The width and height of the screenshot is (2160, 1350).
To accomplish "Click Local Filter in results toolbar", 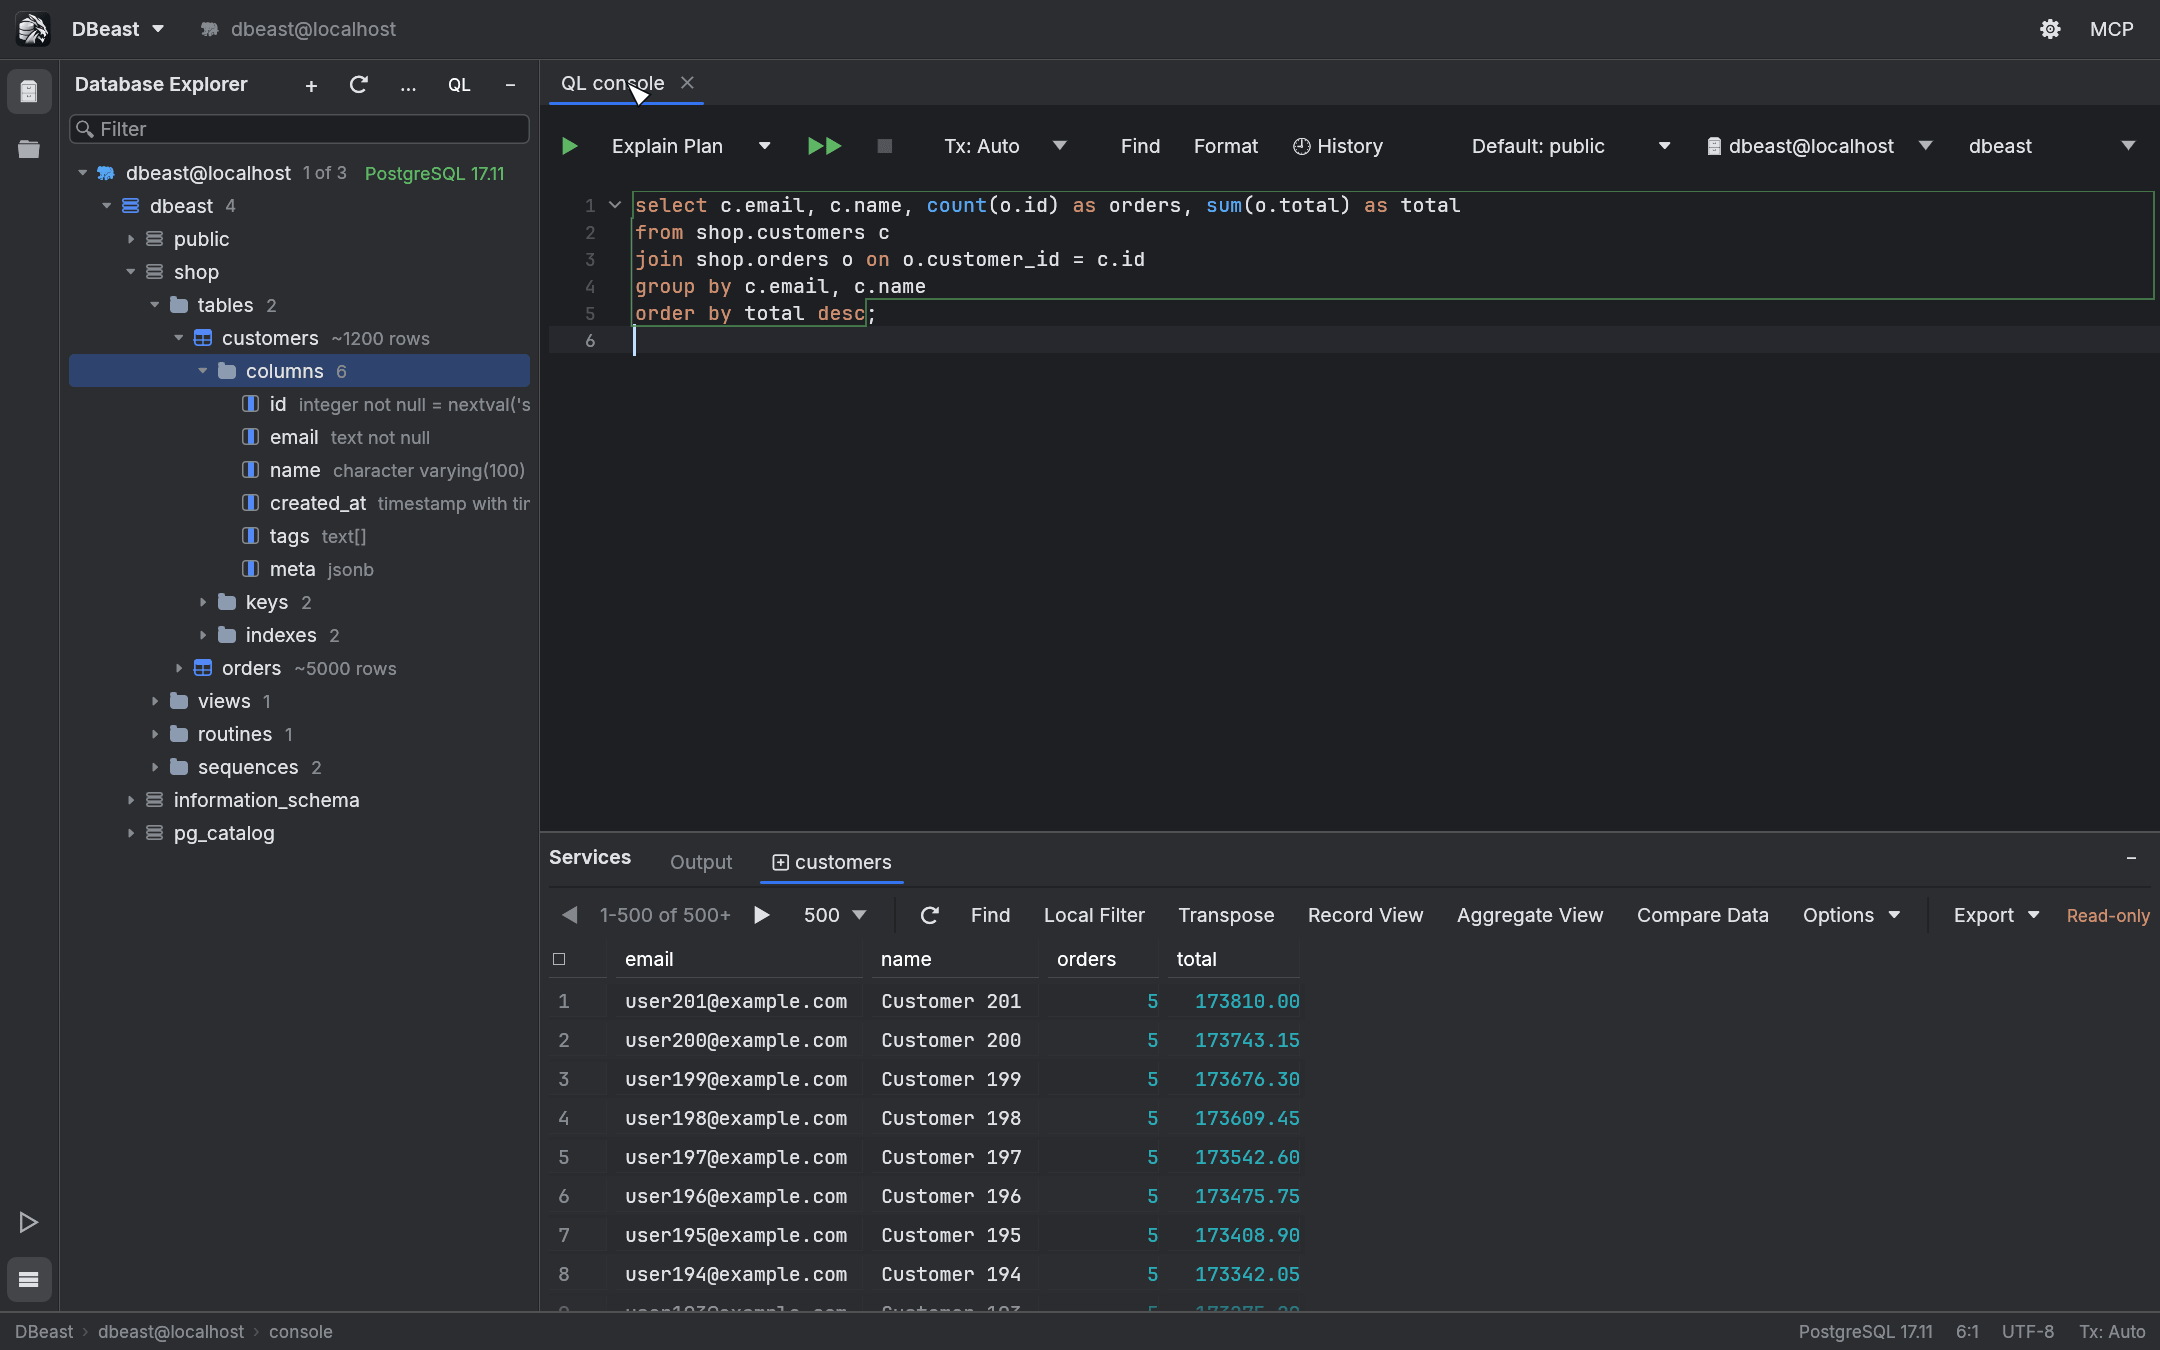I will [x=1094, y=915].
